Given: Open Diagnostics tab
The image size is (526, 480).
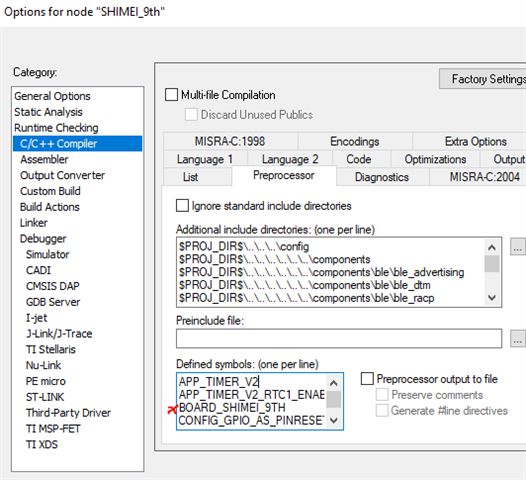Looking at the screenshot, I should (382, 177).
